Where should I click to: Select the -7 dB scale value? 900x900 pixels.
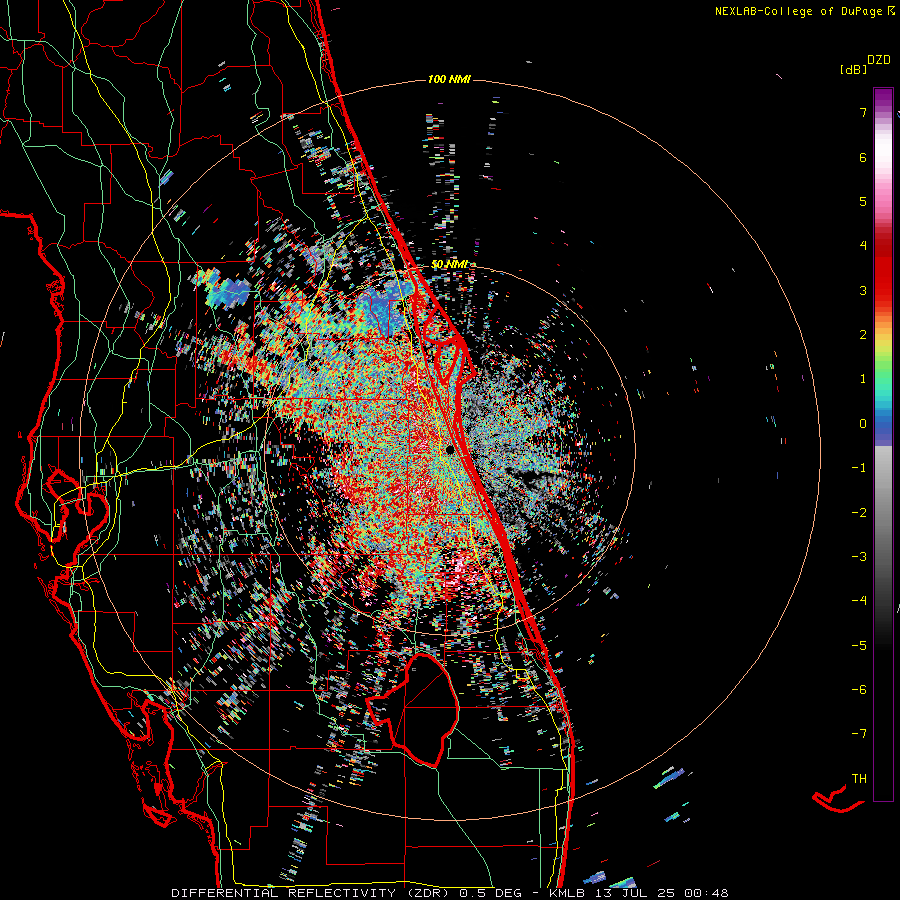click(x=859, y=734)
